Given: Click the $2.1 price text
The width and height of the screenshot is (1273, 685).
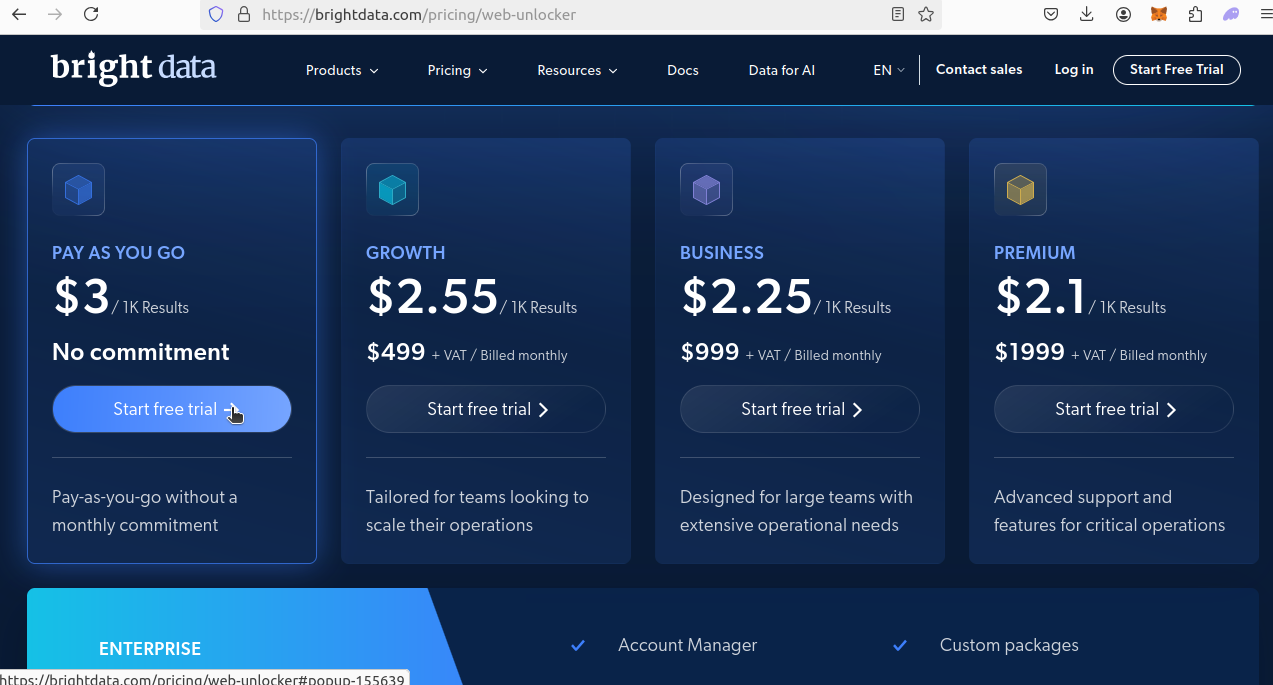Looking at the screenshot, I should [1040, 296].
